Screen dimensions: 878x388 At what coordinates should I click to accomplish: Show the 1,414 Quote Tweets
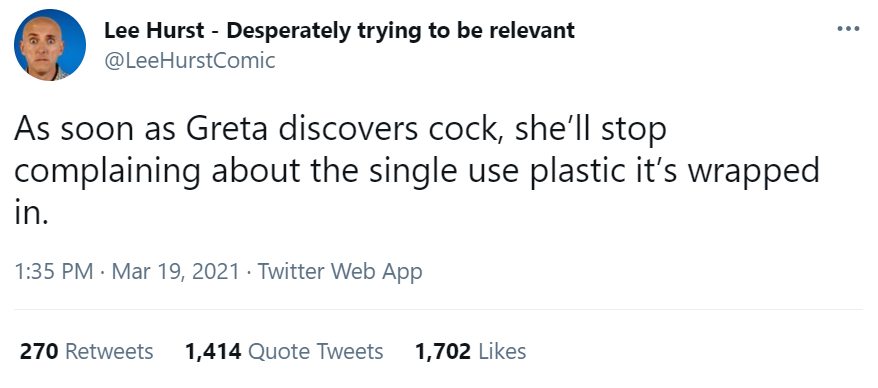pos(284,352)
